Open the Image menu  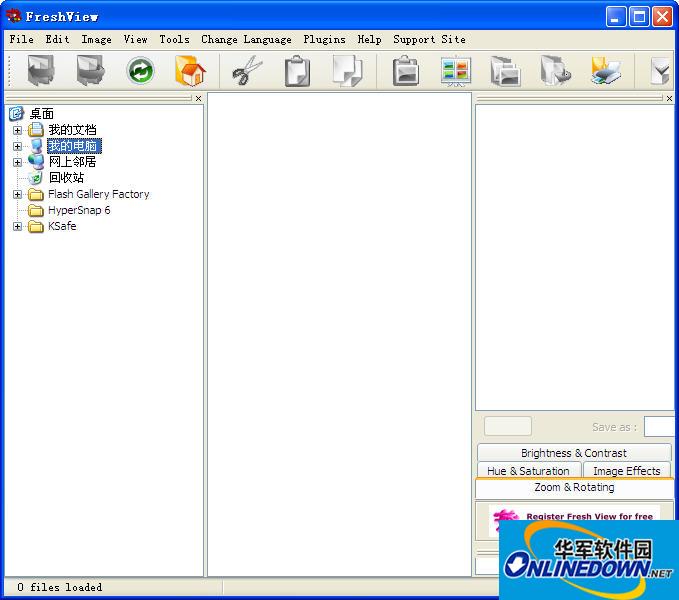(96, 39)
